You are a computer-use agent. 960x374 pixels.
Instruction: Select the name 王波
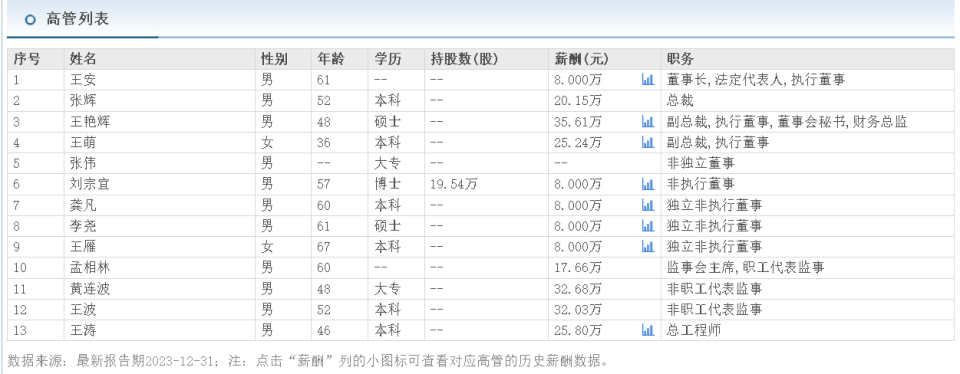[x=83, y=309]
